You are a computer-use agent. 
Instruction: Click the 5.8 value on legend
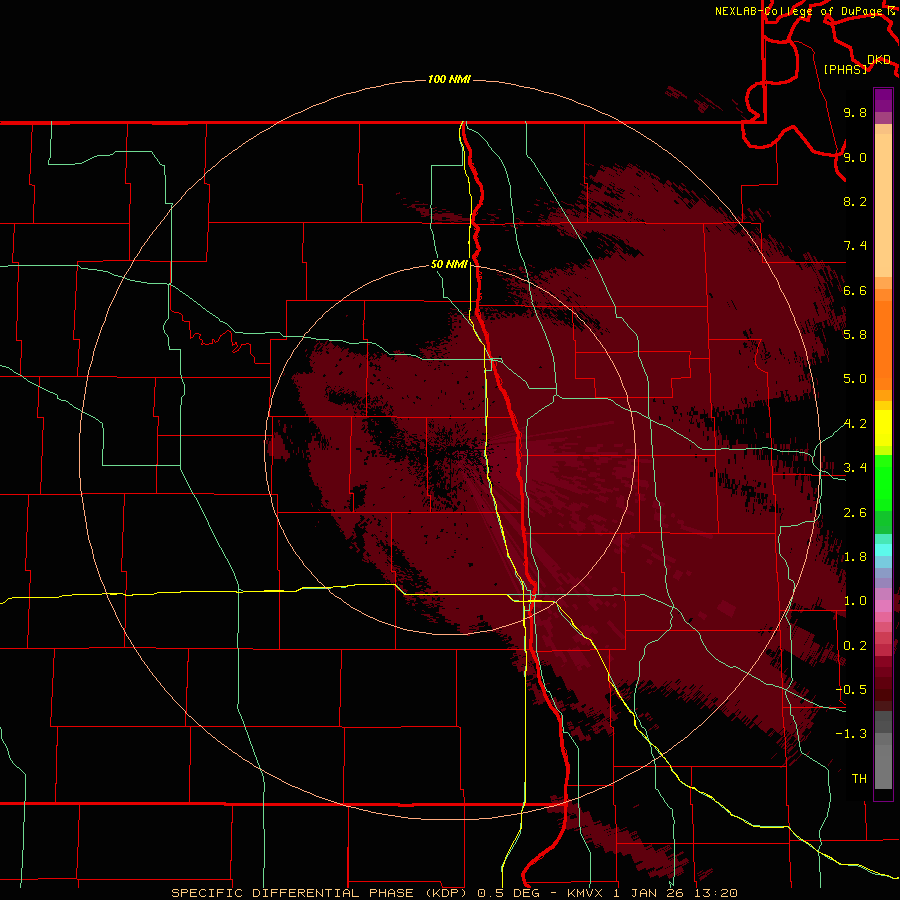click(x=855, y=334)
